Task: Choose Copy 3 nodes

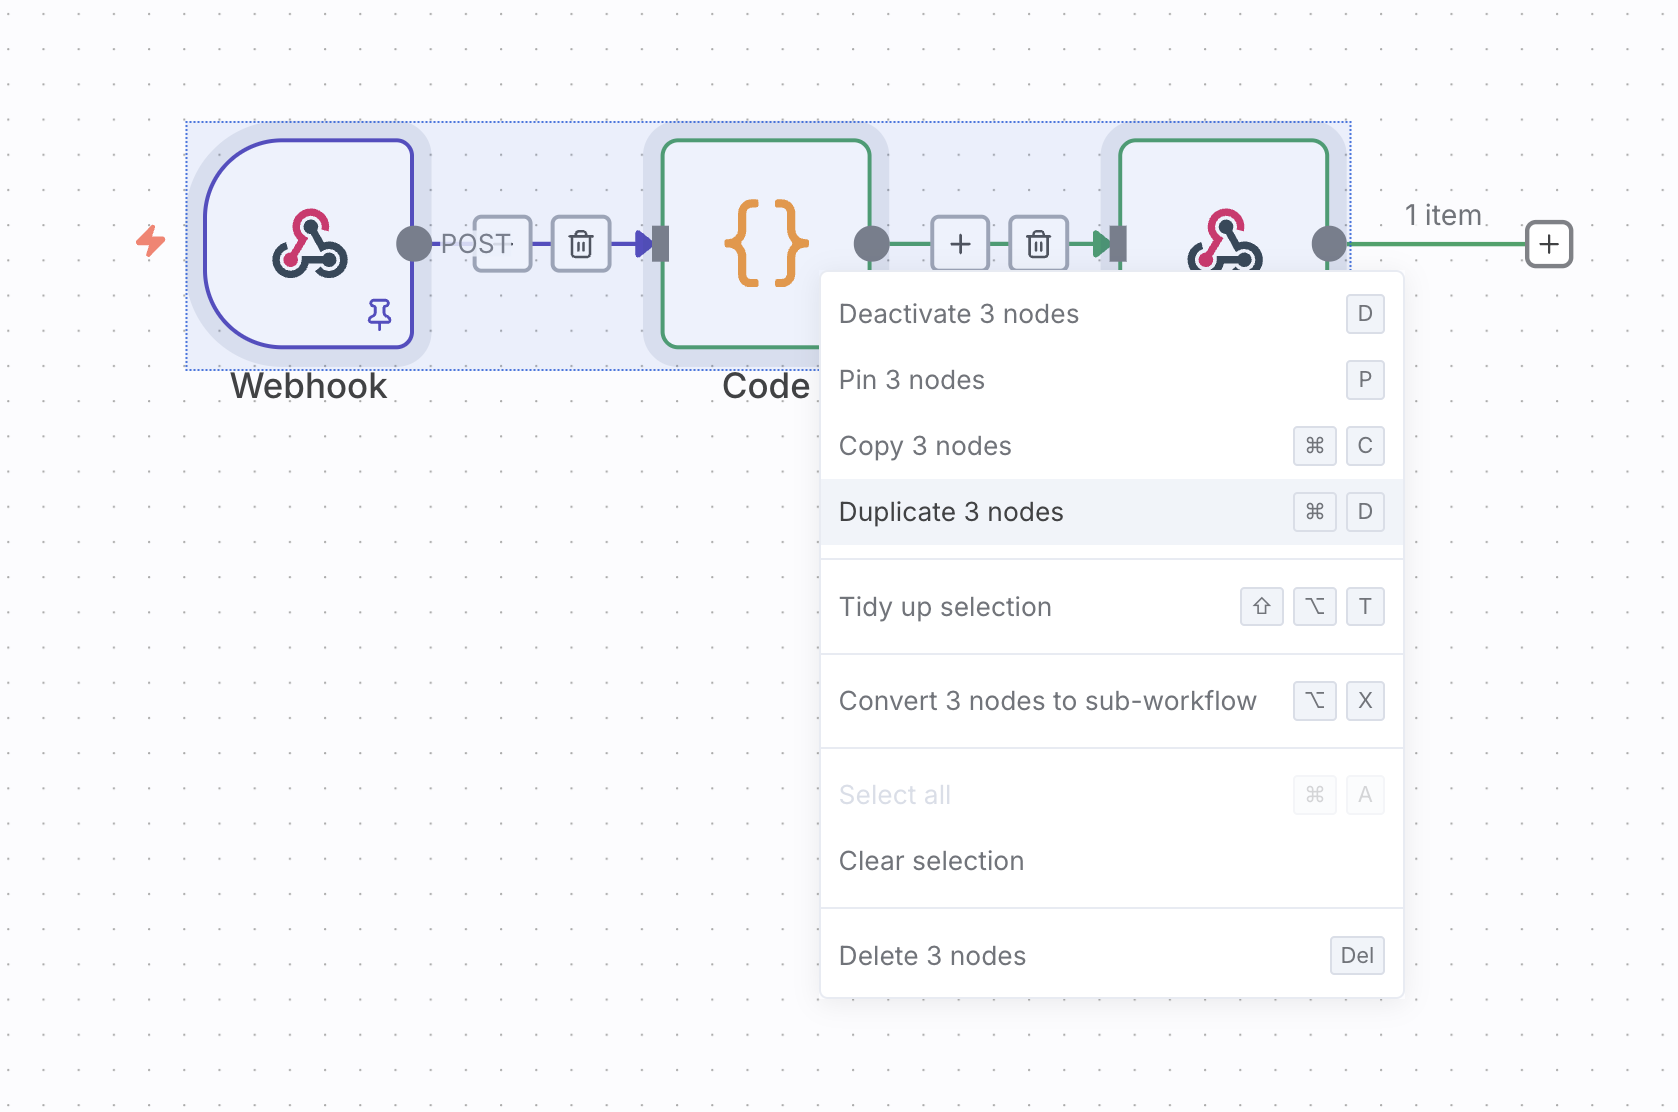Action: (x=925, y=446)
